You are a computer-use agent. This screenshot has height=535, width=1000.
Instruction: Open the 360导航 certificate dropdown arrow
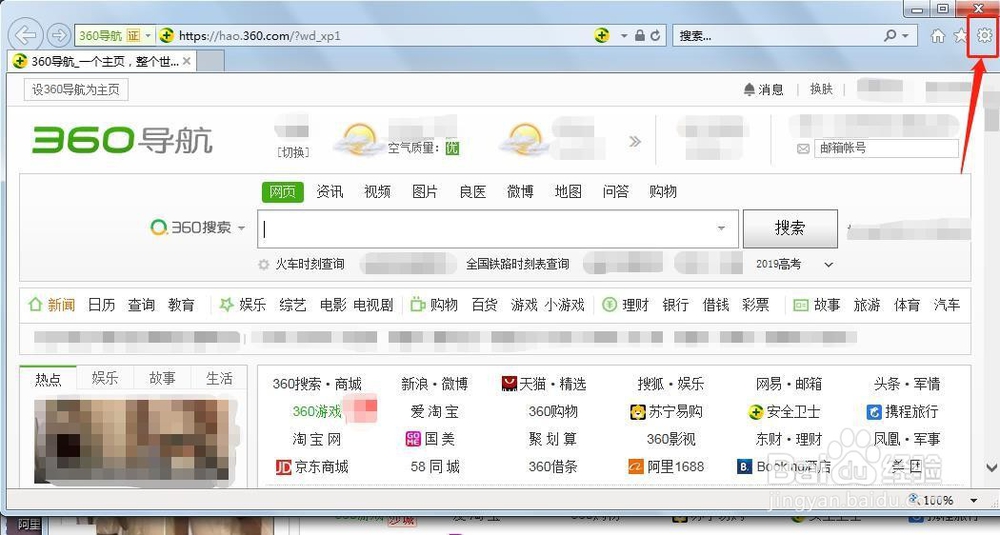point(148,36)
